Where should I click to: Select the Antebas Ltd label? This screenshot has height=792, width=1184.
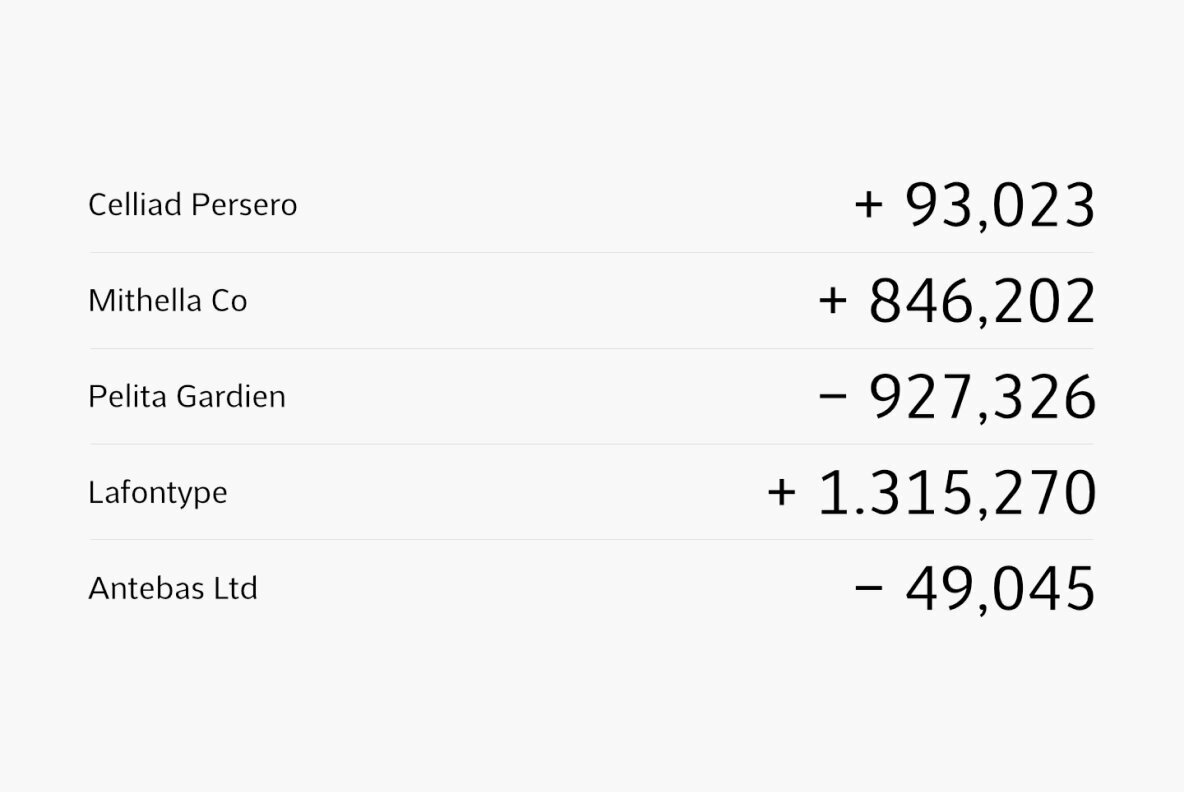click(x=173, y=588)
